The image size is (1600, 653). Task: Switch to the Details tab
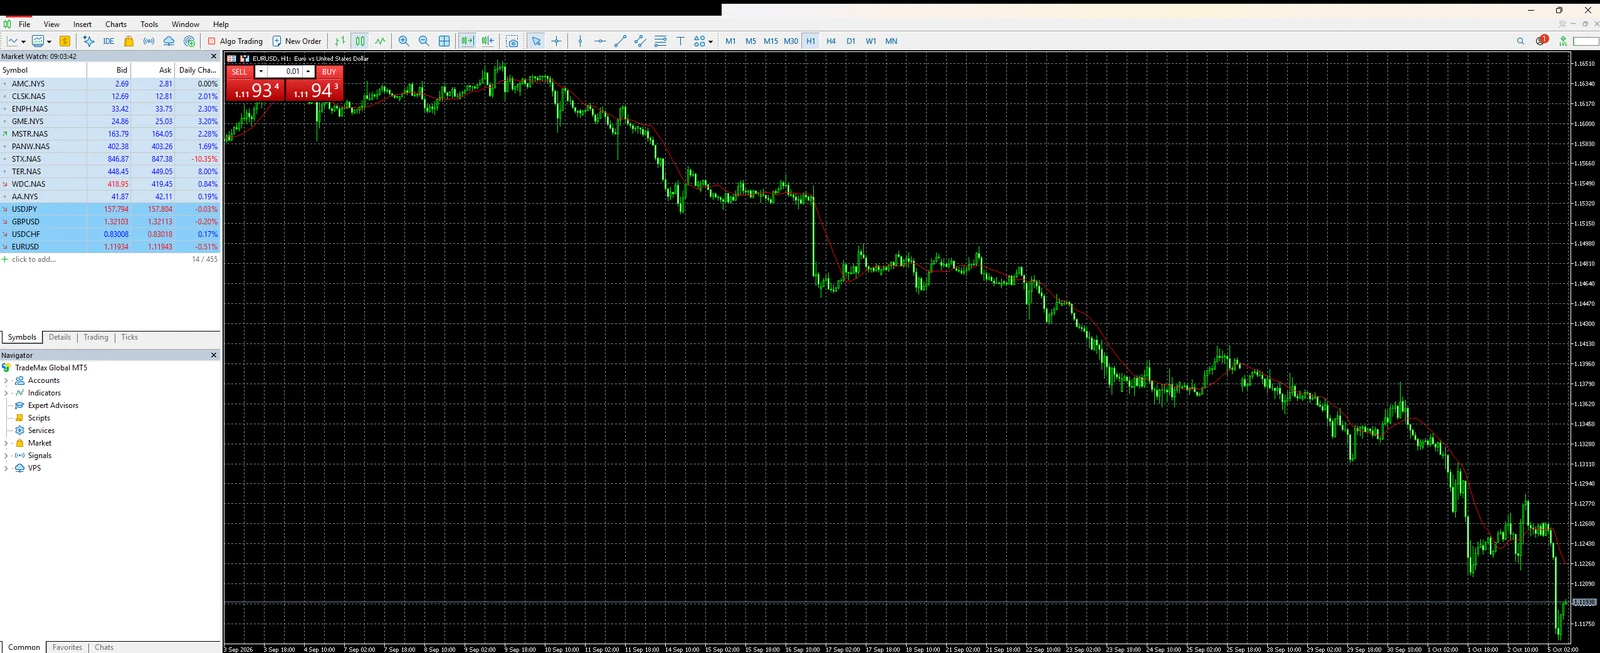[x=60, y=337]
